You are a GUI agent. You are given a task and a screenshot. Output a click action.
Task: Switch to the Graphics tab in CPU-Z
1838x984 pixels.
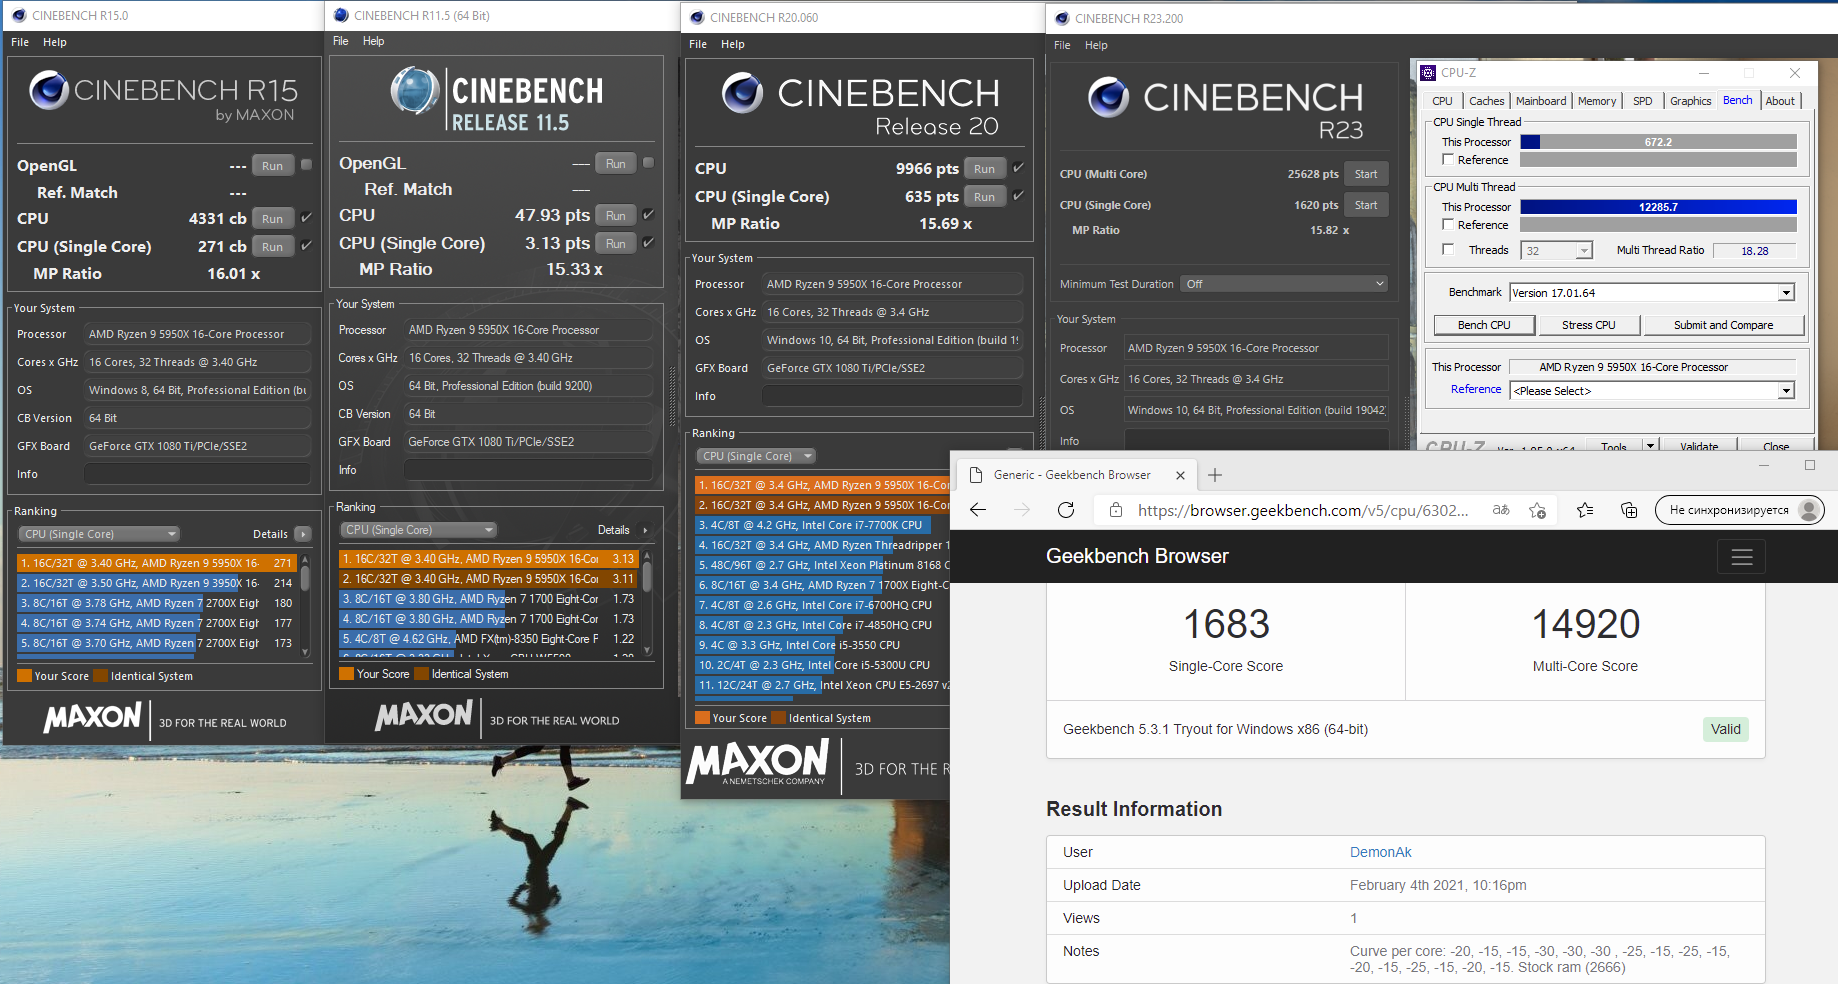pos(1690,101)
